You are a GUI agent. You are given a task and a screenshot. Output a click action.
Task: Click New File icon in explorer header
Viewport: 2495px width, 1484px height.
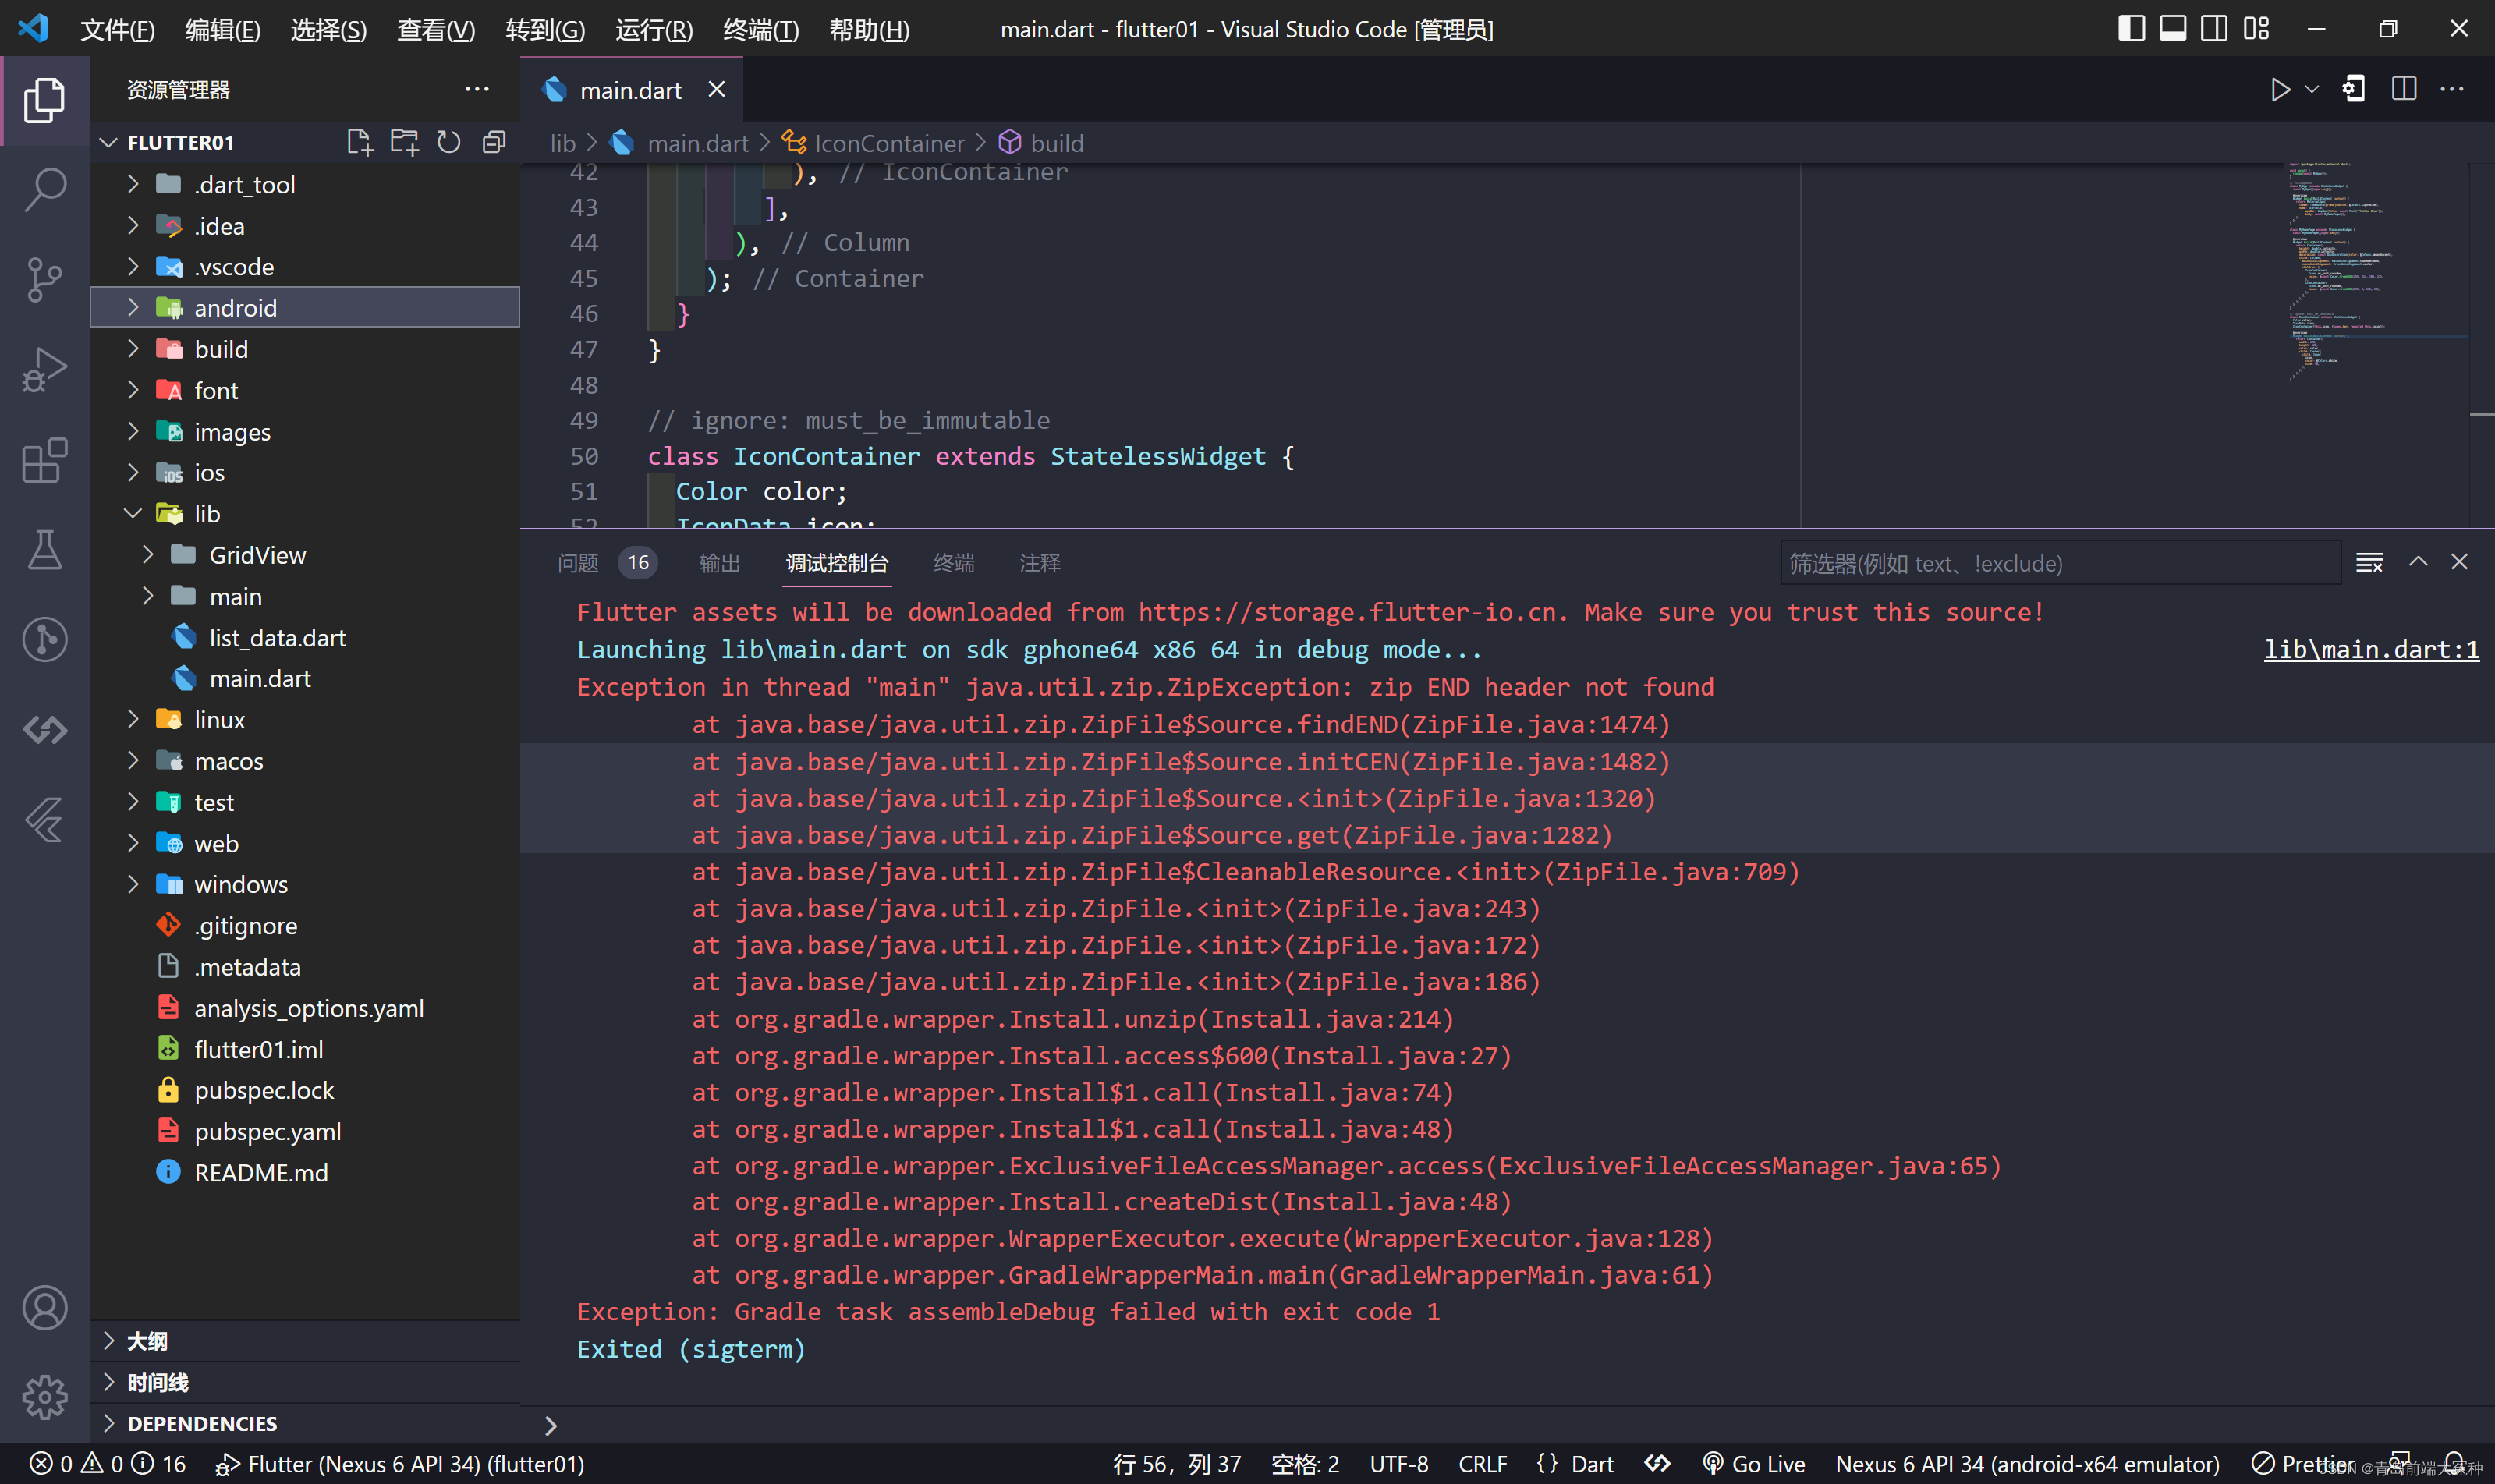click(x=359, y=142)
